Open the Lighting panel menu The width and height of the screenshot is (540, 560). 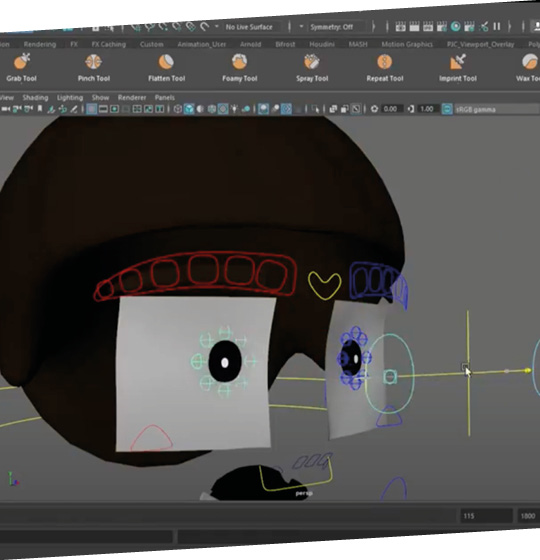[70, 98]
